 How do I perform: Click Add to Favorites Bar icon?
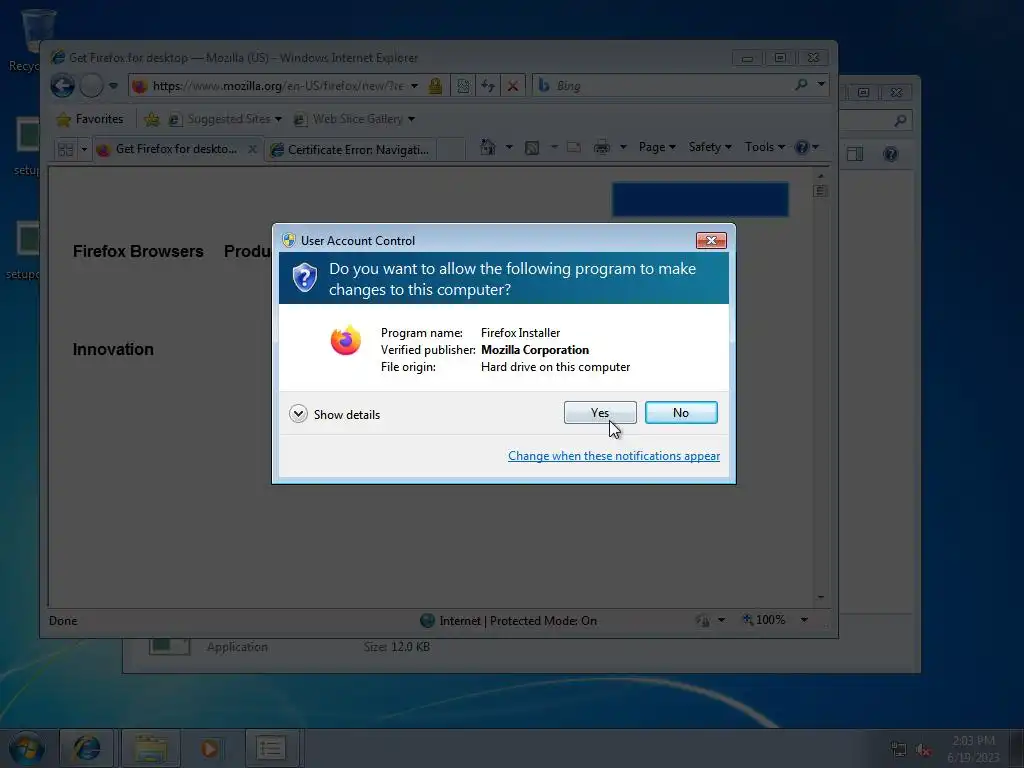(x=152, y=119)
